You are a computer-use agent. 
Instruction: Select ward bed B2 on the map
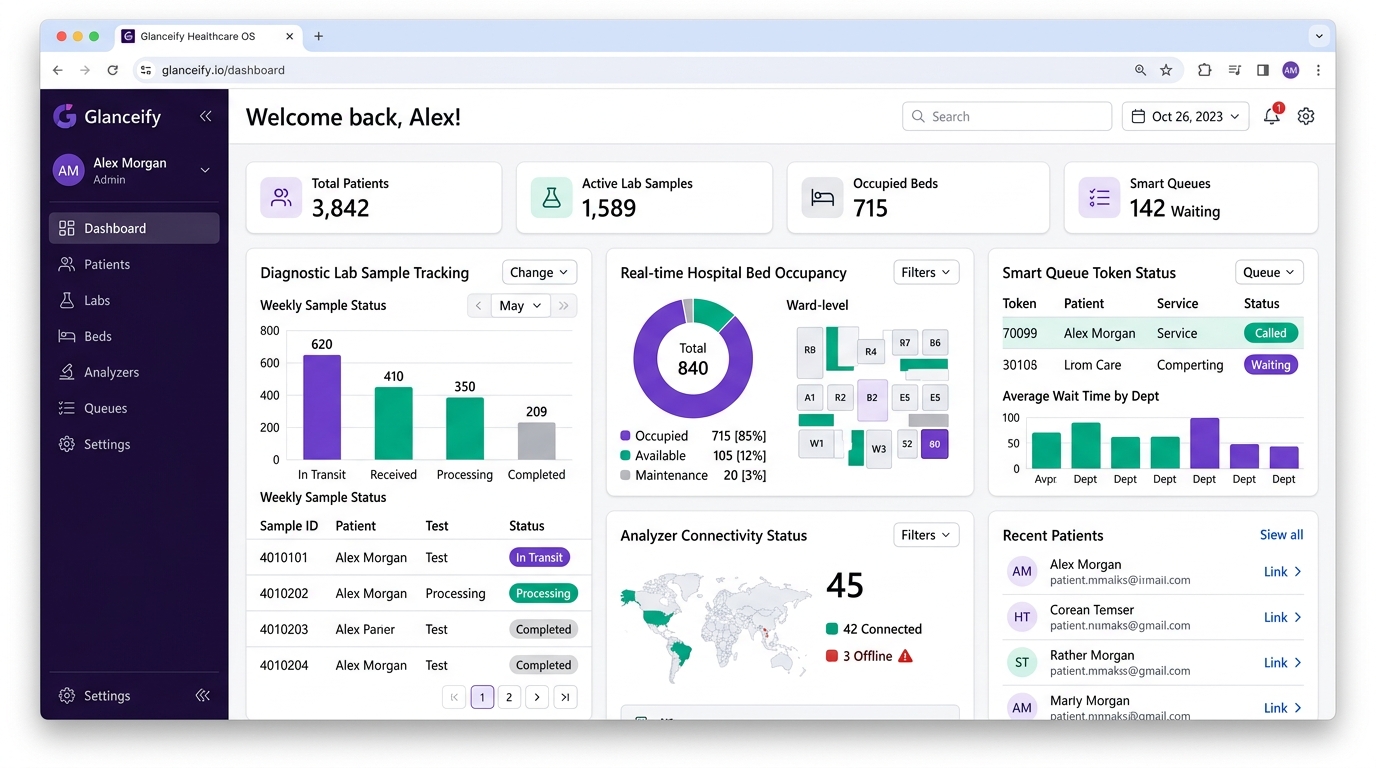coord(872,399)
